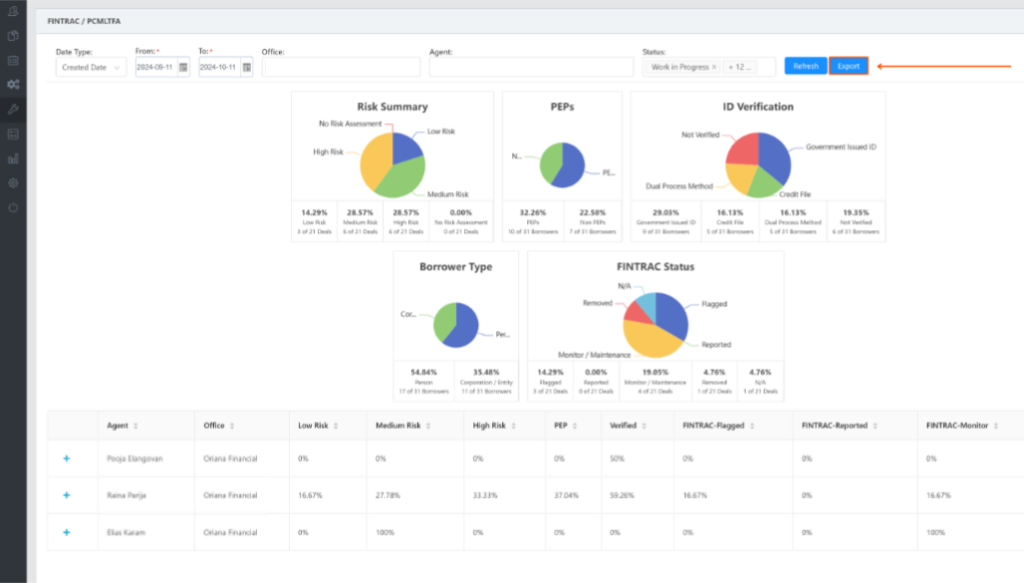
Task: Click into the Office filter field
Action: [x=341, y=67]
